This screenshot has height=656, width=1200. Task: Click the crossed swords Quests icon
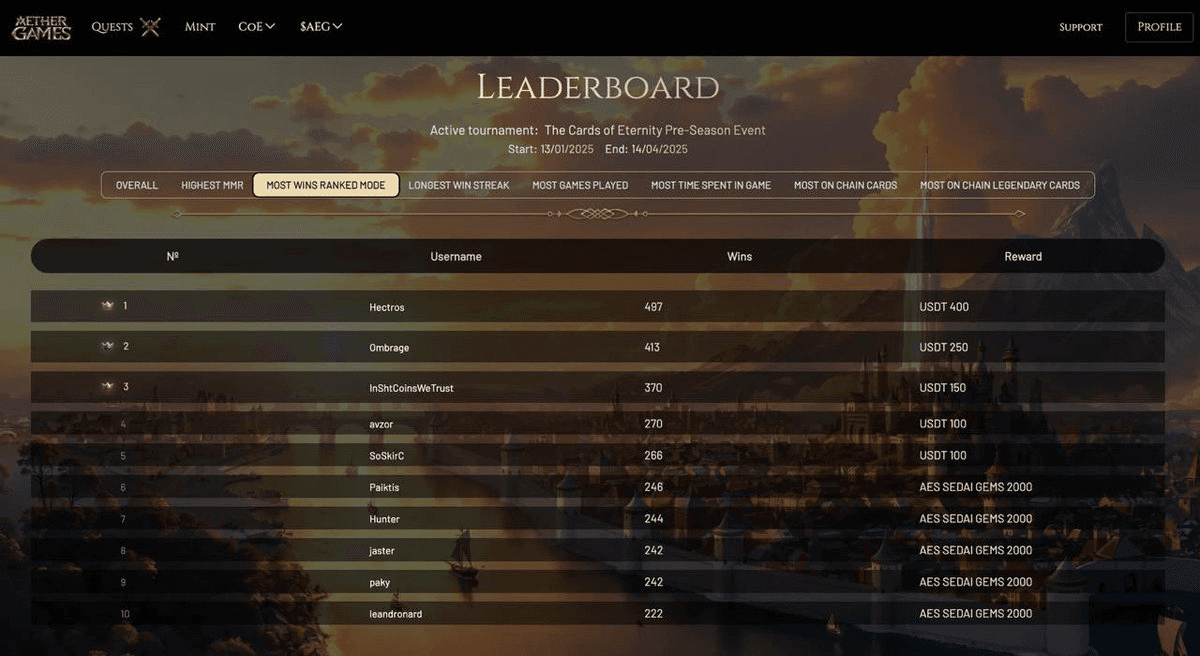(150, 27)
